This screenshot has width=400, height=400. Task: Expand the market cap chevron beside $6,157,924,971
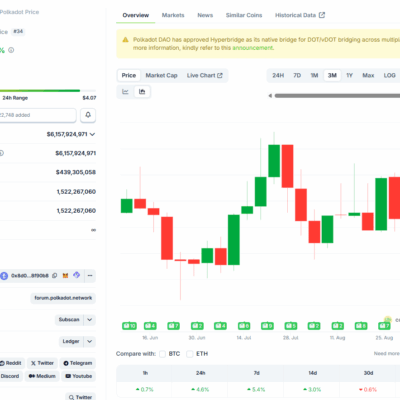click(92, 134)
